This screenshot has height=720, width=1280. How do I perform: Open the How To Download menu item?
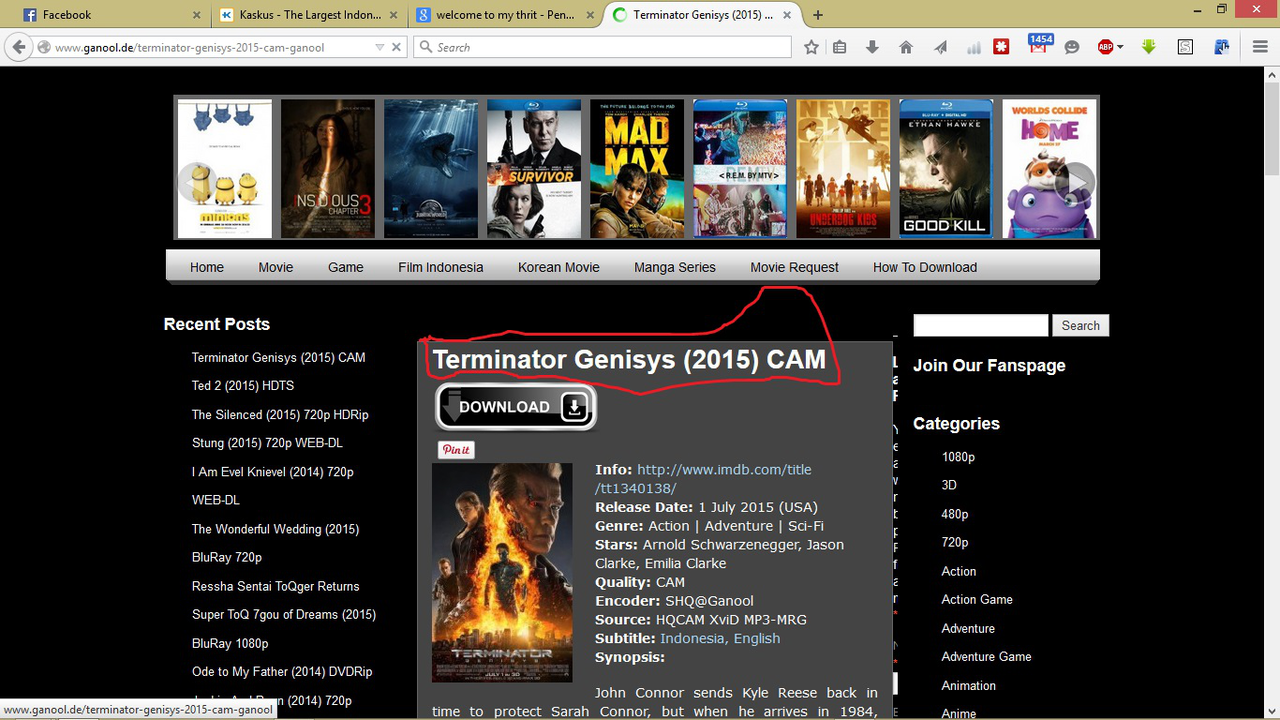(x=925, y=267)
